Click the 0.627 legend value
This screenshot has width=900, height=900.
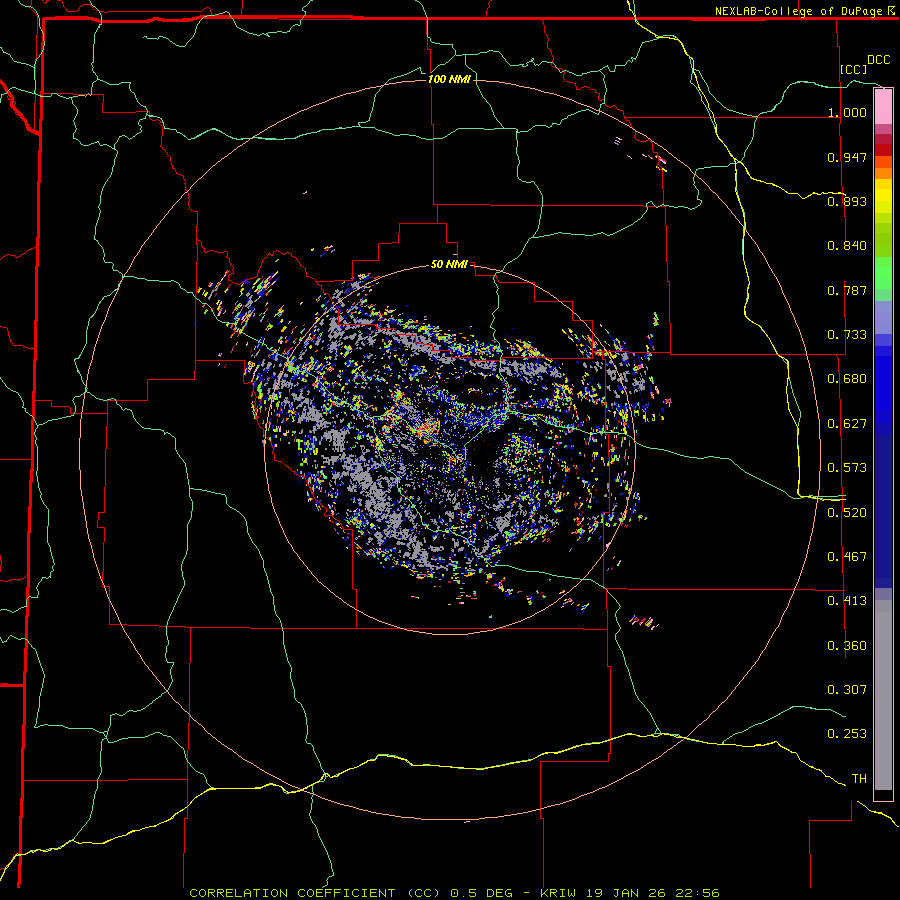tap(847, 424)
